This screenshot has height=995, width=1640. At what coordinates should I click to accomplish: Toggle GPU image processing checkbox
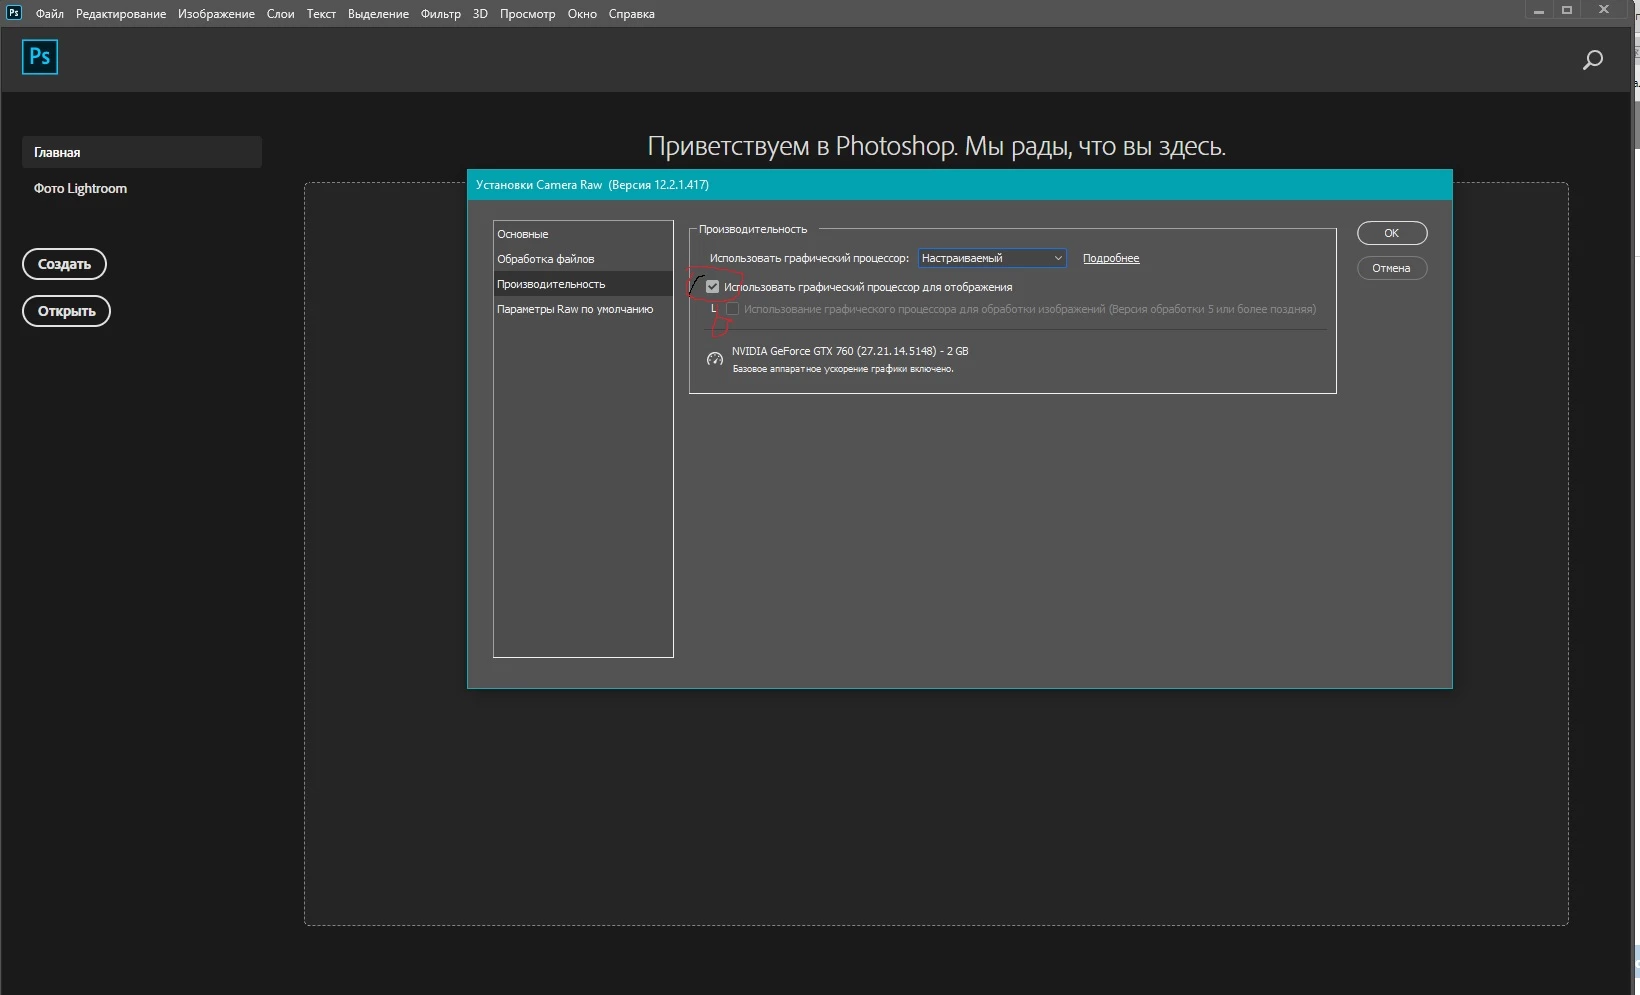point(733,309)
